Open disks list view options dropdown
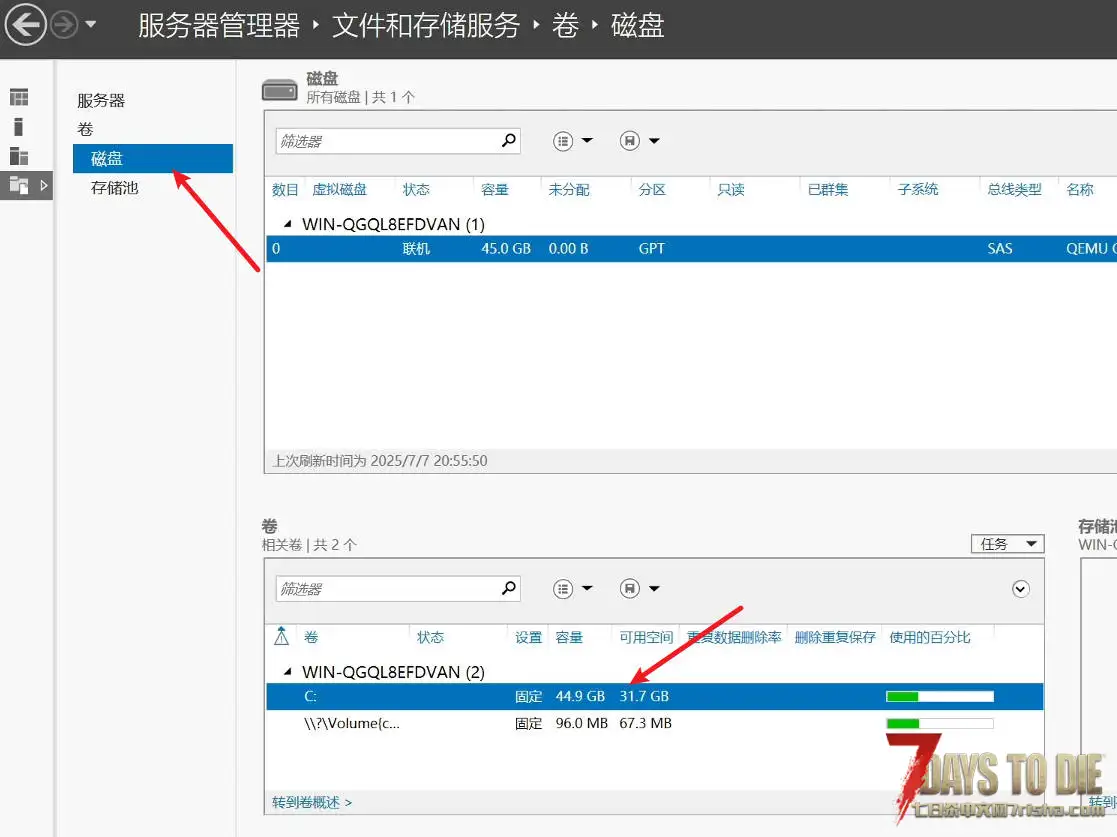 pyautogui.click(x=573, y=141)
